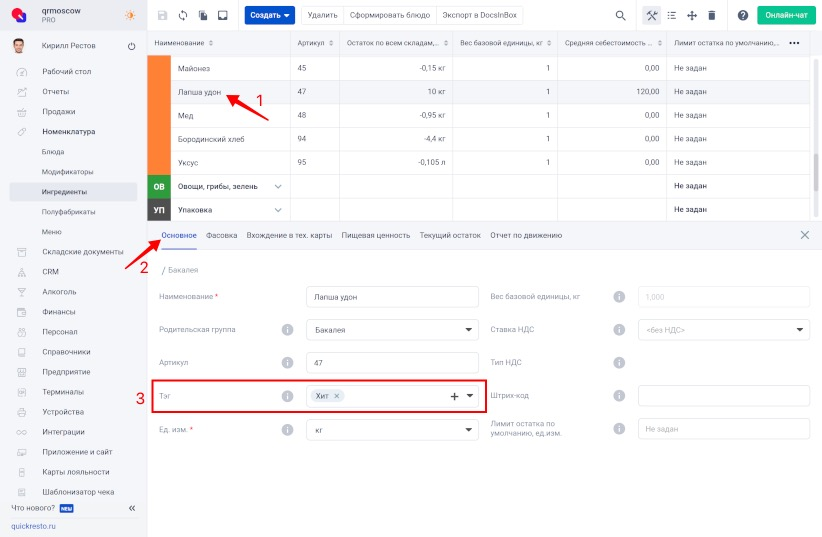Click the green ОВ group color badge
The image size is (822, 537).
pyautogui.click(x=159, y=186)
